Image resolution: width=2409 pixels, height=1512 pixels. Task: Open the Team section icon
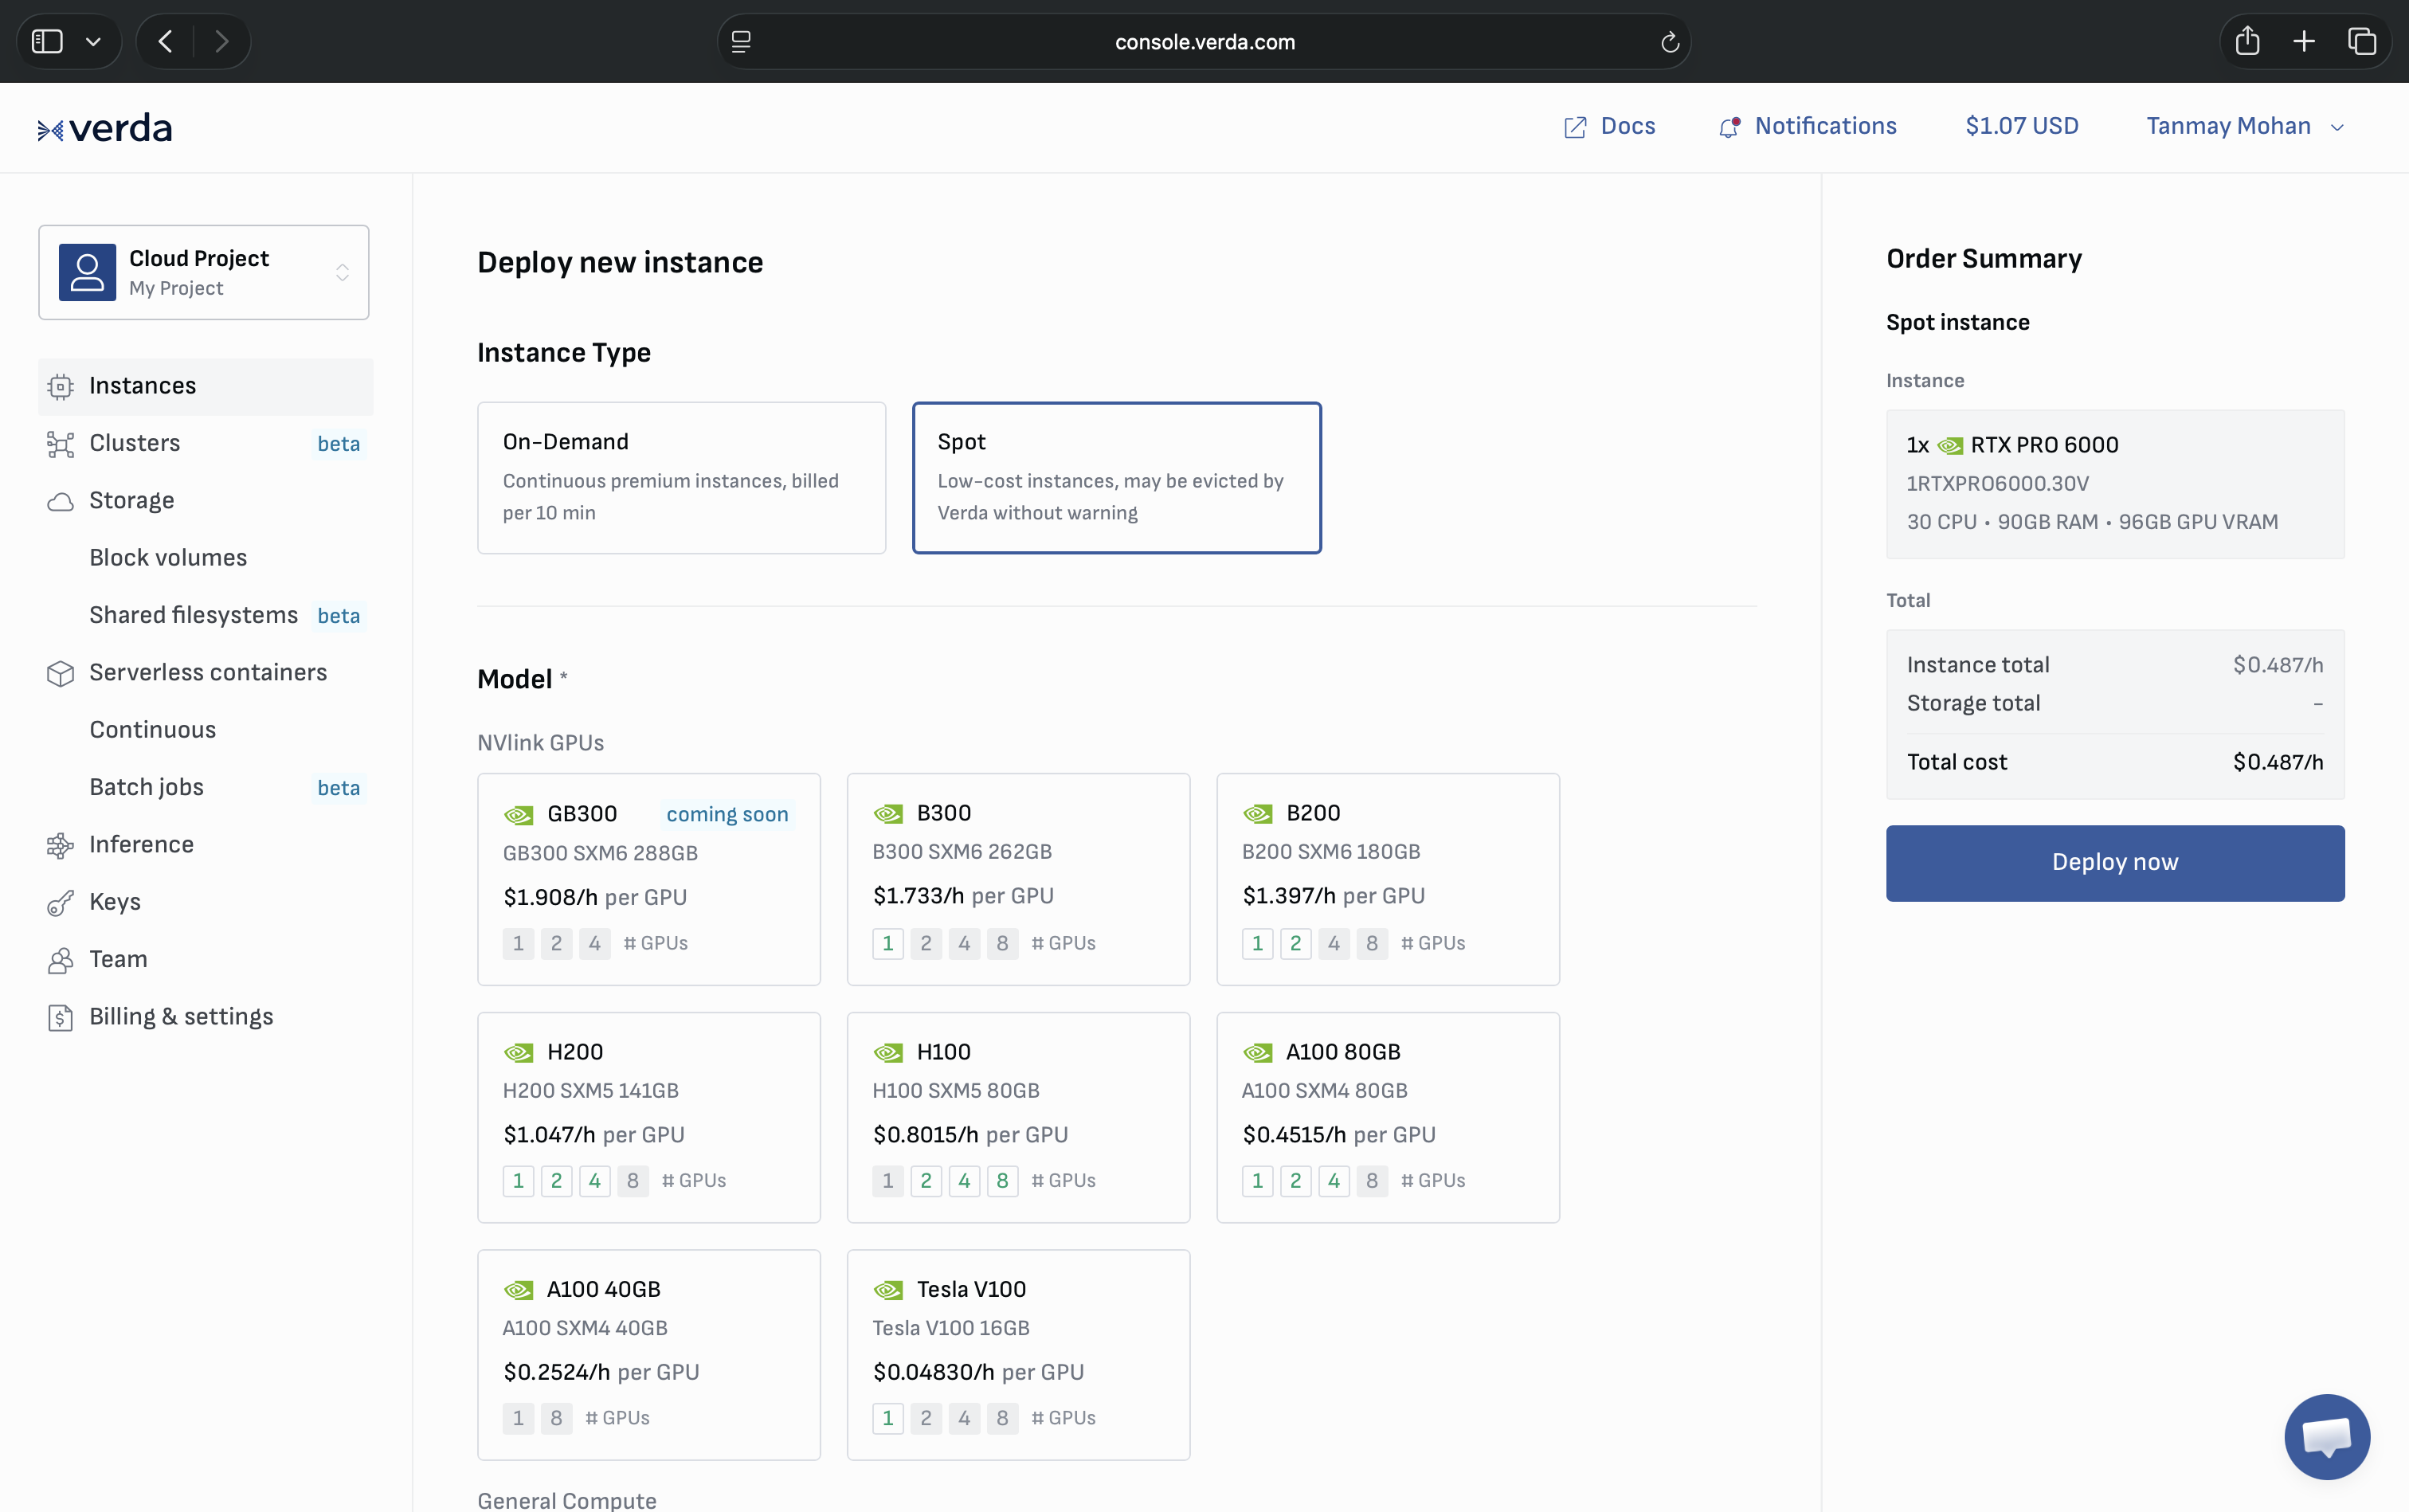60,960
